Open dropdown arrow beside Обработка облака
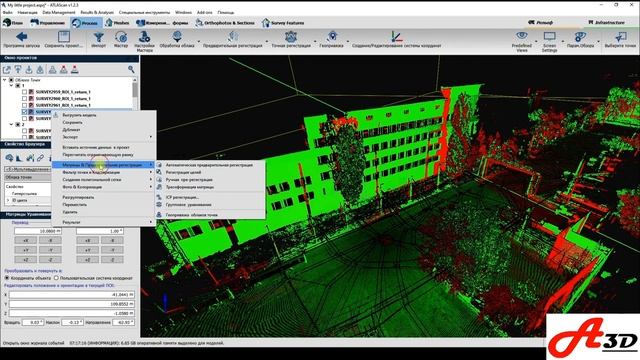The height and width of the screenshot is (360, 640). click(199, 42)
